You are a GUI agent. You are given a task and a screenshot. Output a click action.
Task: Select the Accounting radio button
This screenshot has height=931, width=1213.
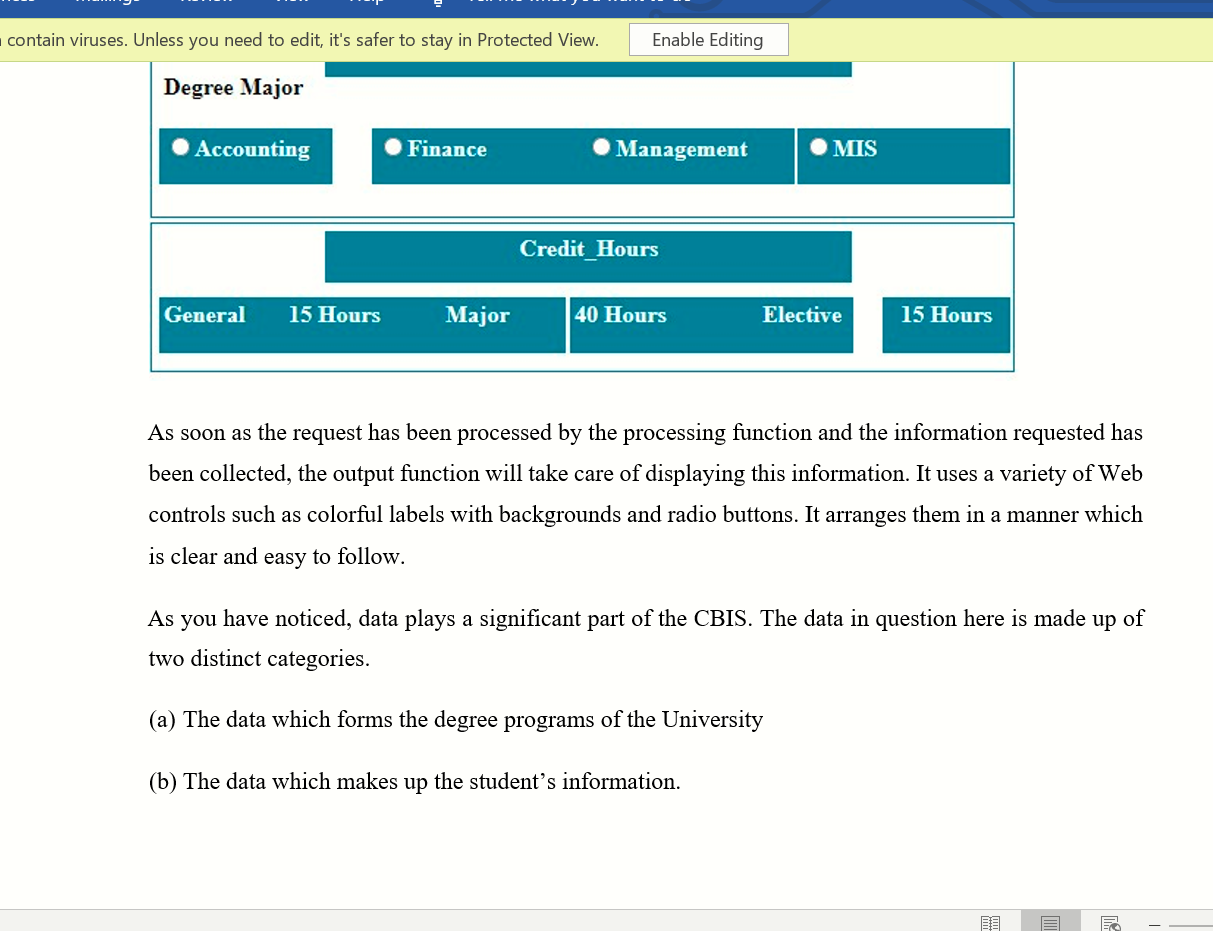(x=180, y=147)
